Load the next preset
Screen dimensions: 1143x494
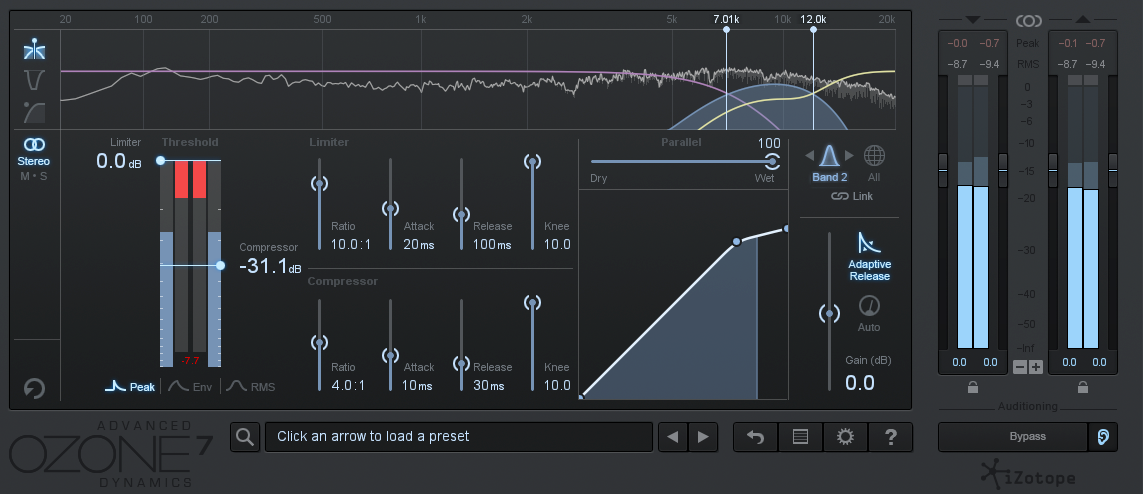(703, 436)
